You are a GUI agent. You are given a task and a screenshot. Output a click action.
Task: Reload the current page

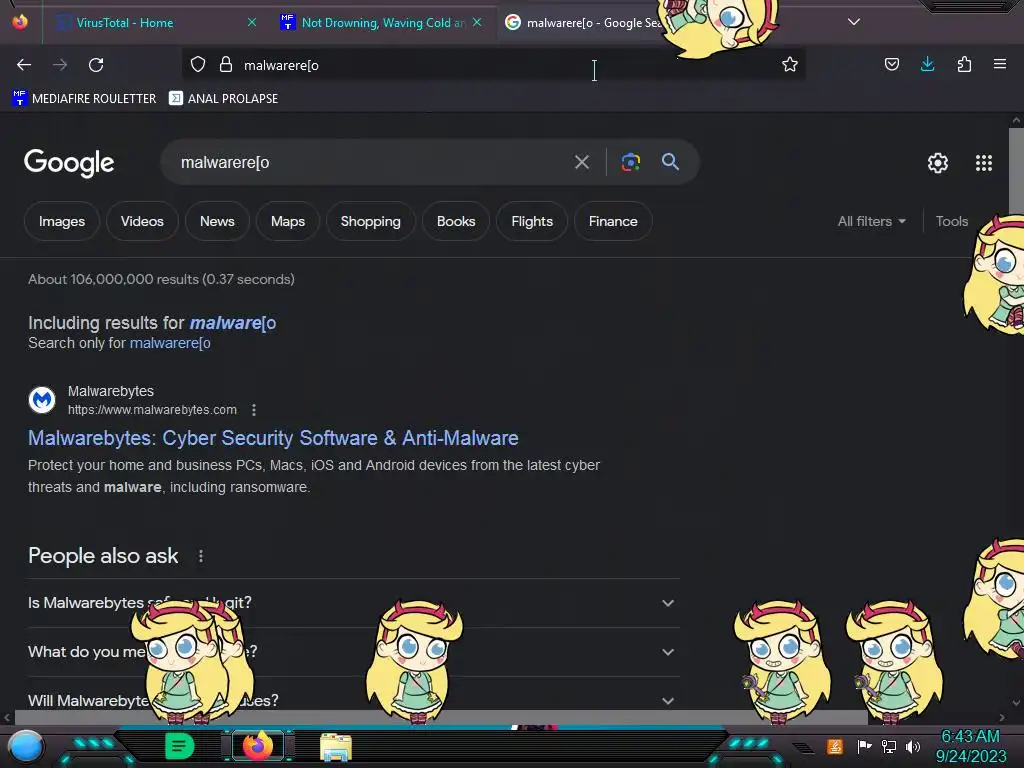coord(96,65)
